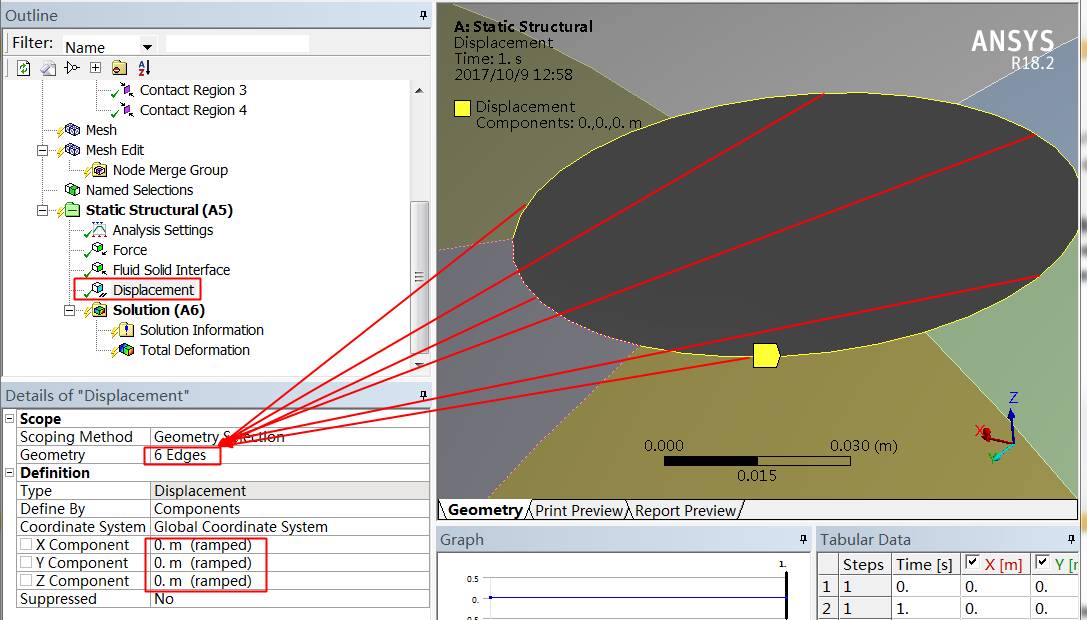Select Node Merge Group in tree

click(x=170, y=170)
